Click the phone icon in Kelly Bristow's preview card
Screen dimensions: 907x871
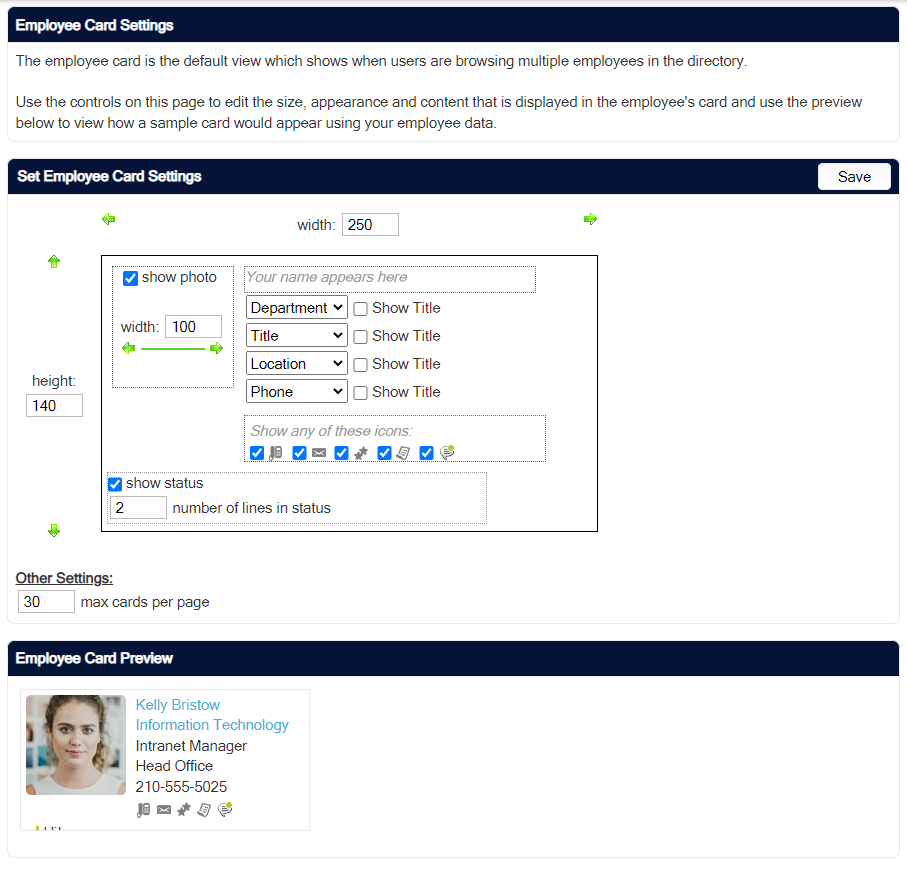[143, 810]
